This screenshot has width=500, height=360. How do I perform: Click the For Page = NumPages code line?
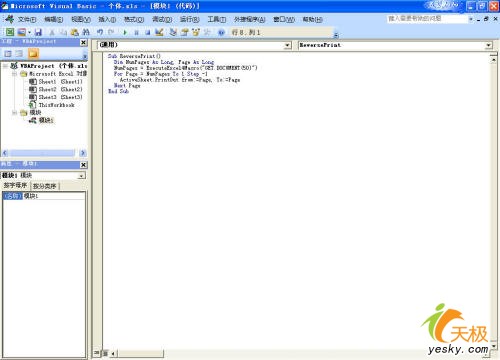pyautogui.click(x=160, y=74)
